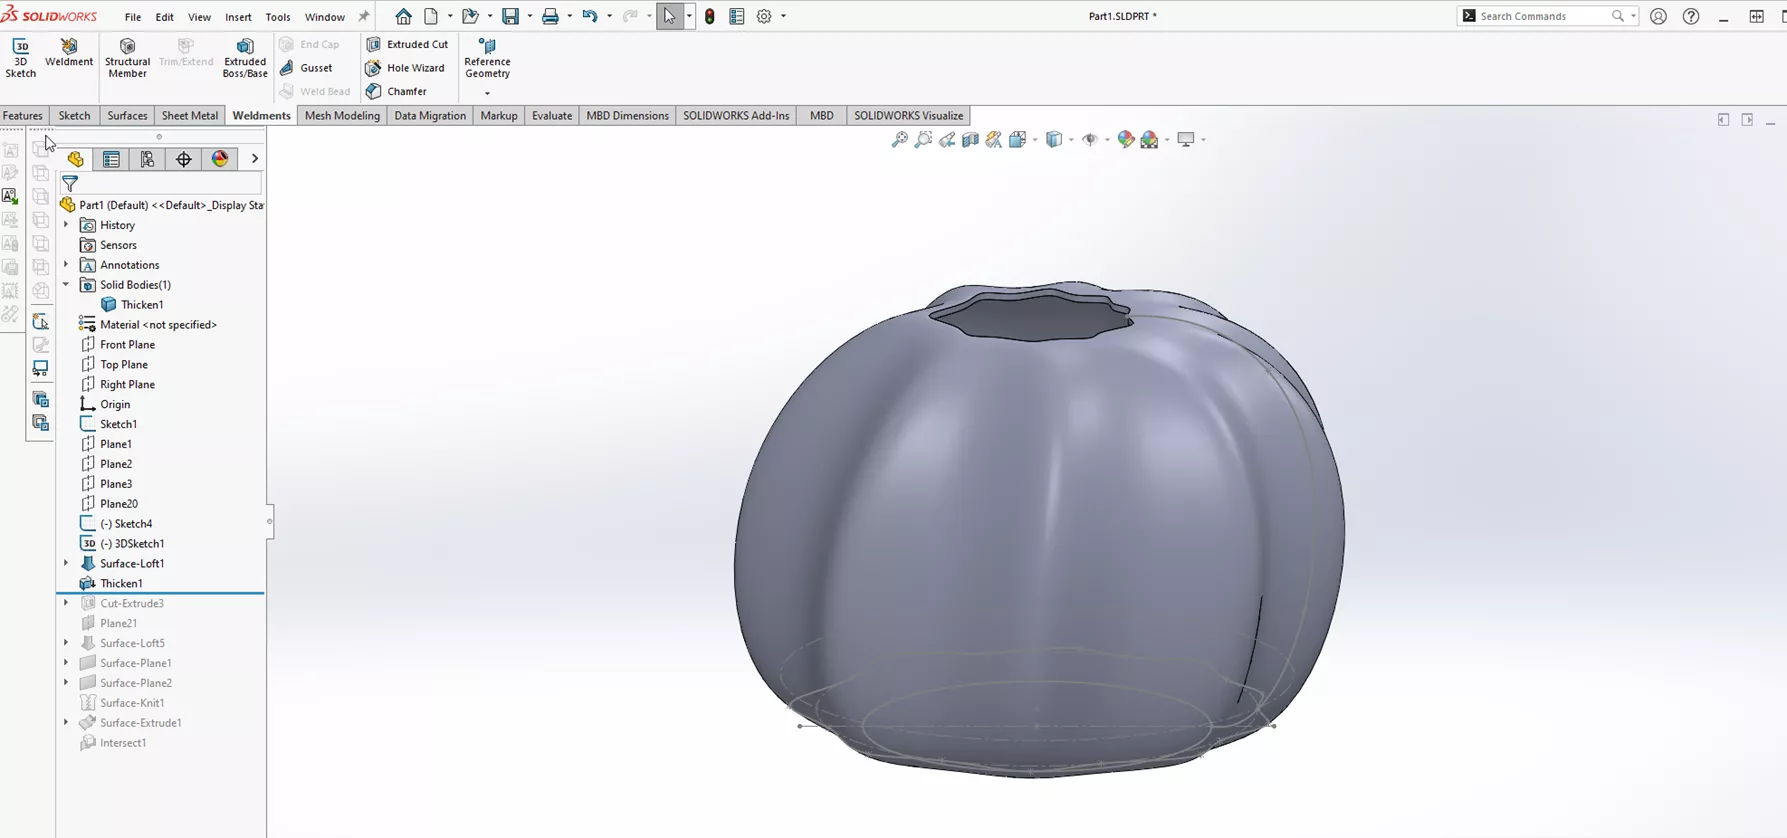
Task: Select the Structural Member tool
Action: tap(127, 58)
